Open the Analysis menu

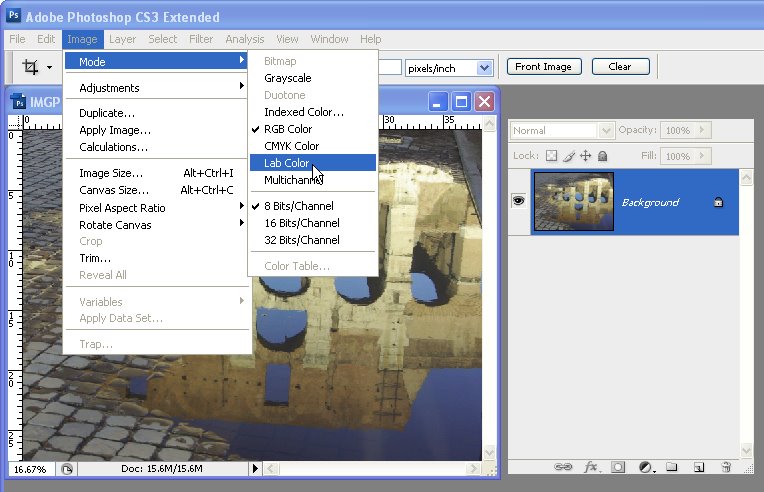click(245, 39)
